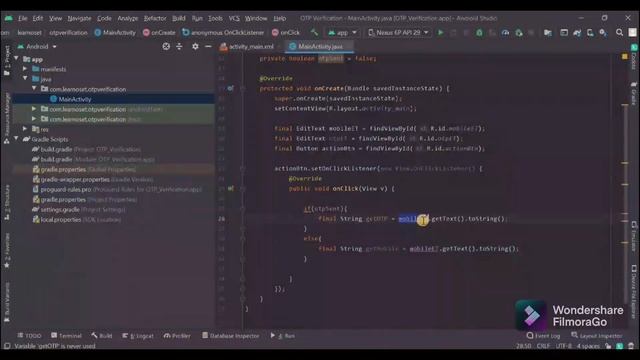Open the Terminal tool window
Image resolution: width=640 pixels, height=360 pixels.
[x=67, y=336]
